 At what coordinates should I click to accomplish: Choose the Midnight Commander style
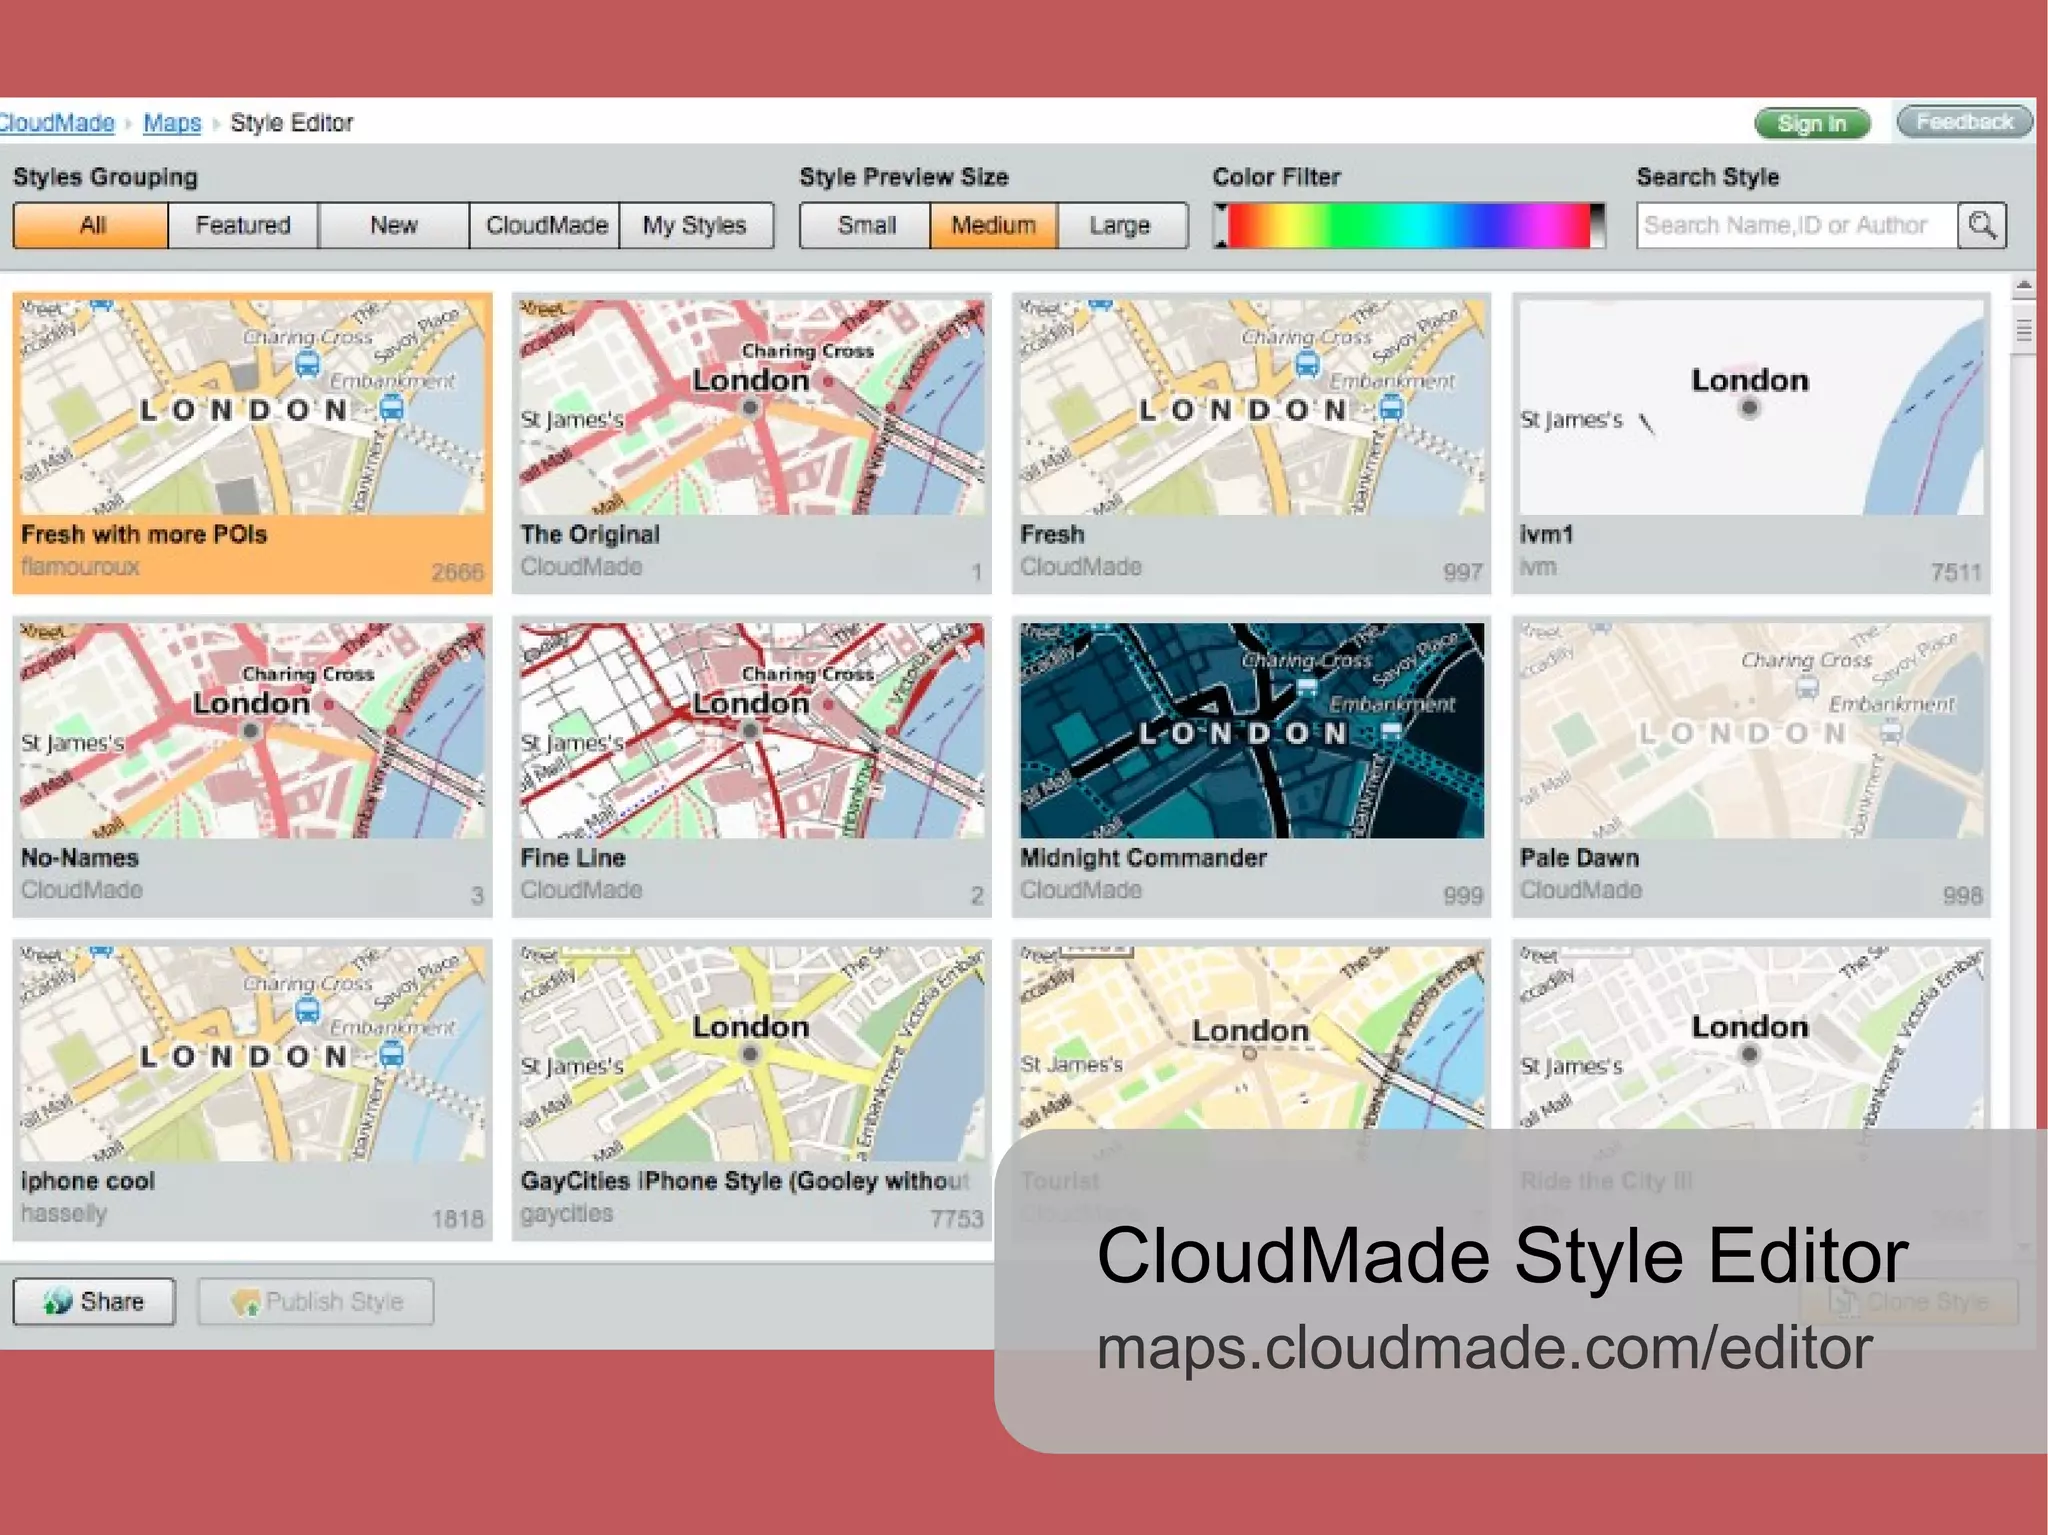(x=1251, y=766)
